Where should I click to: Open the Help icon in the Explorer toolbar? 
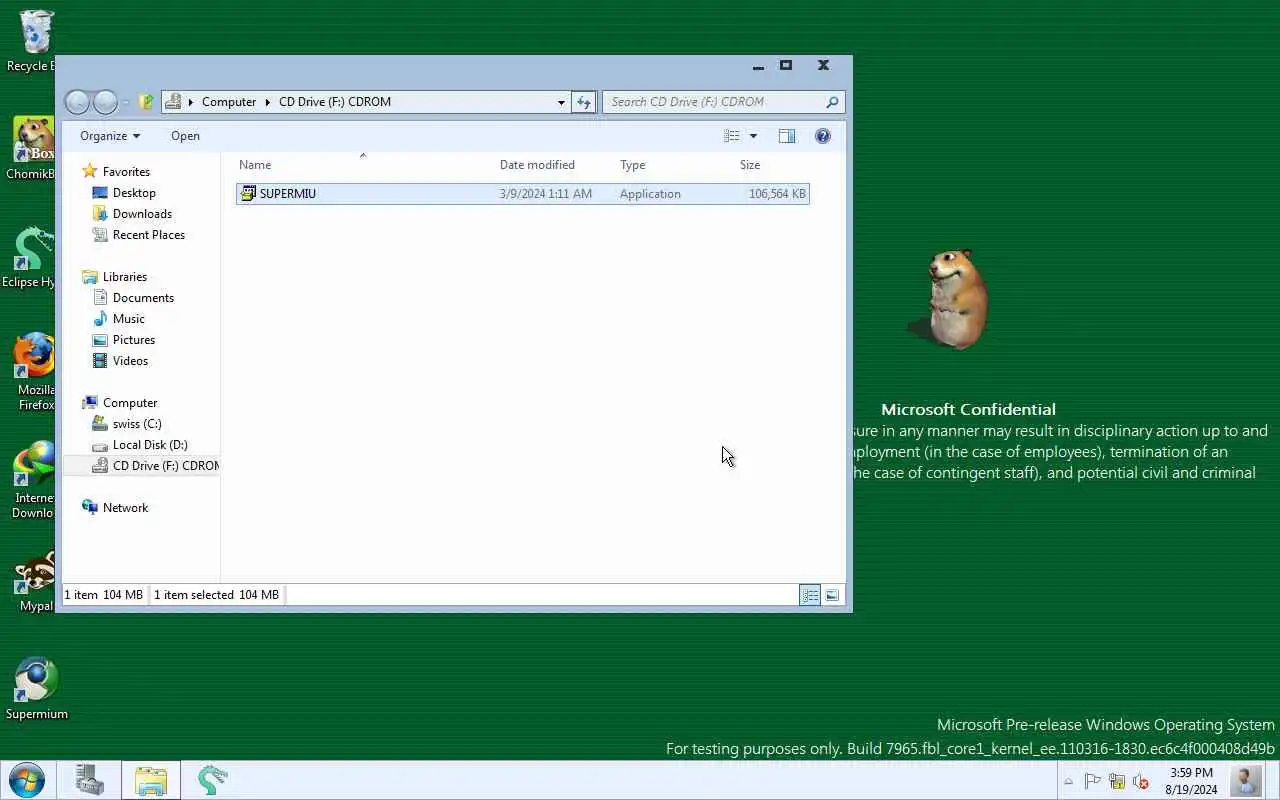click(x=823, y=136)
